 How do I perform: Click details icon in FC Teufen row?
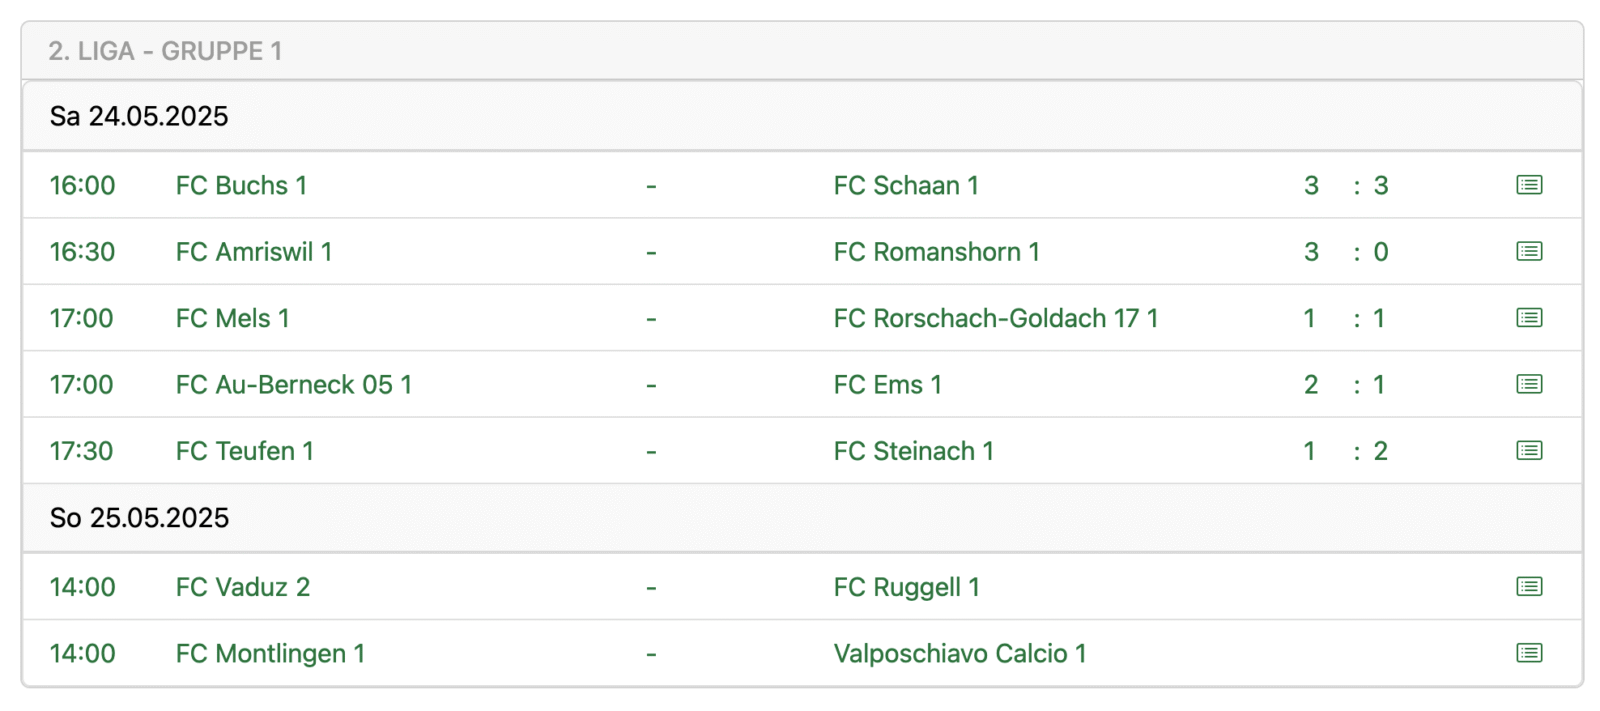click(1529, 451)
